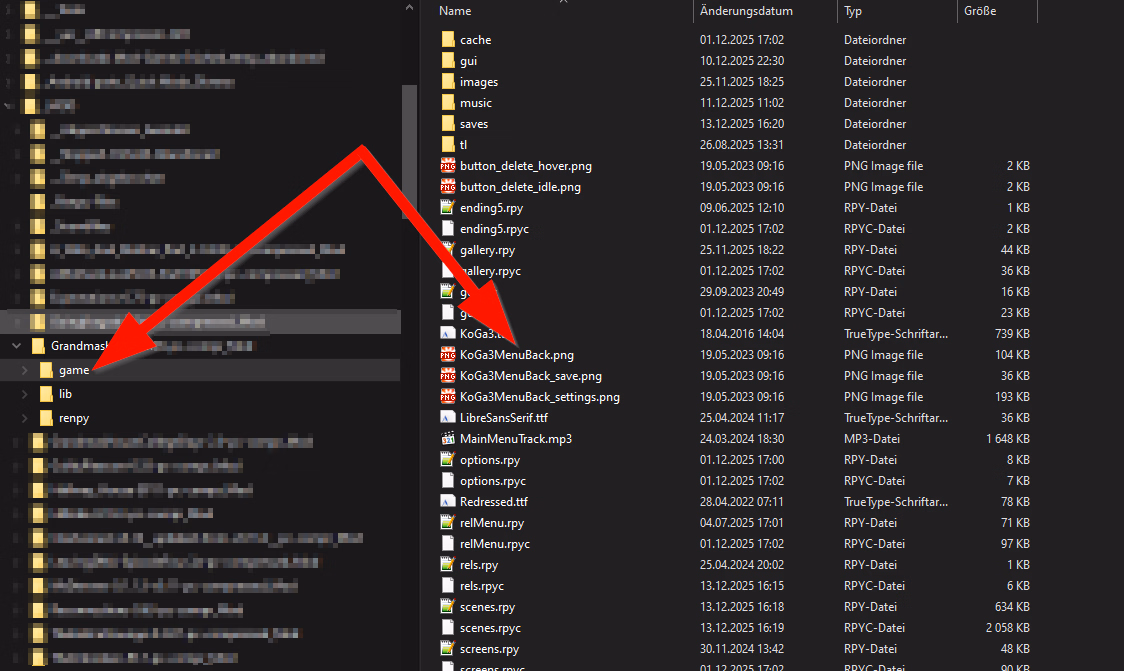Click the audio icon of MainMenuTrack.mp3
Screen dimensions: 1124x671
(x=448, y=439)
